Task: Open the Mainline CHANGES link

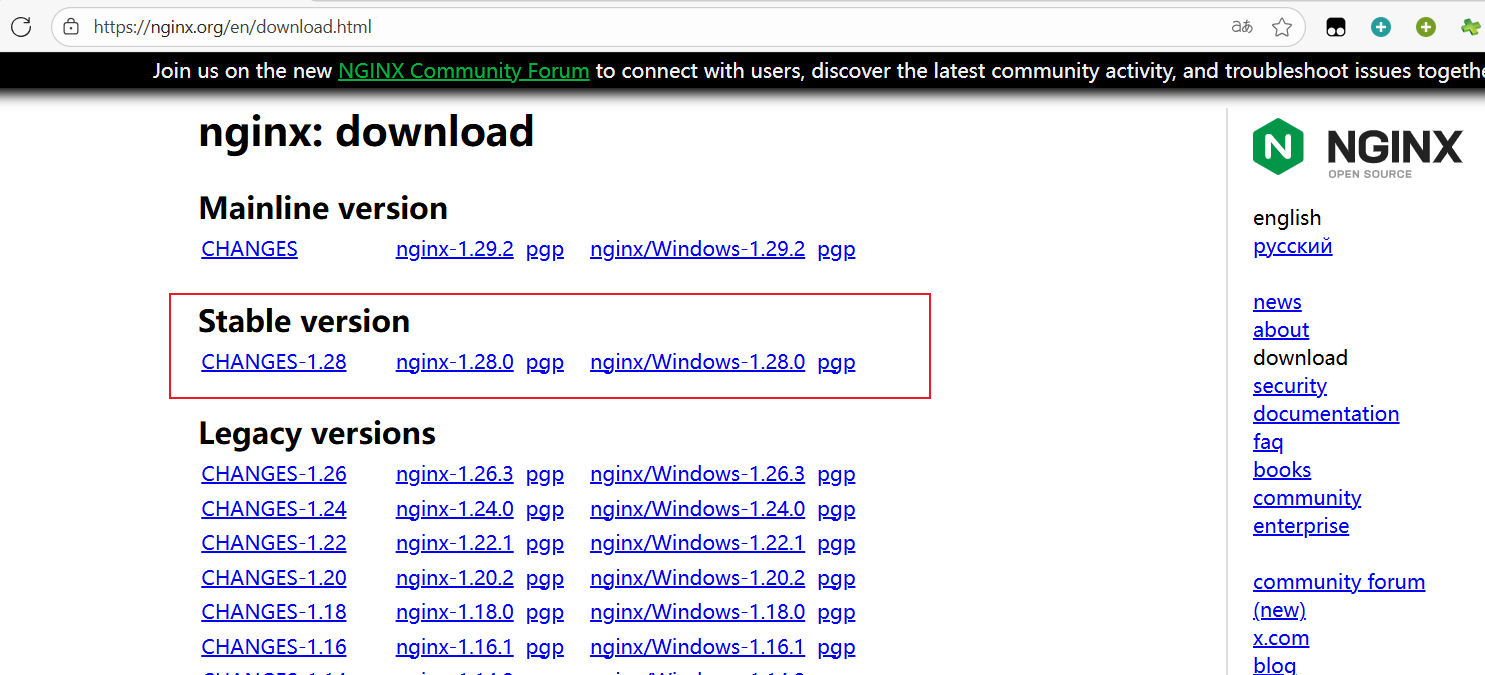Action: 249,249
